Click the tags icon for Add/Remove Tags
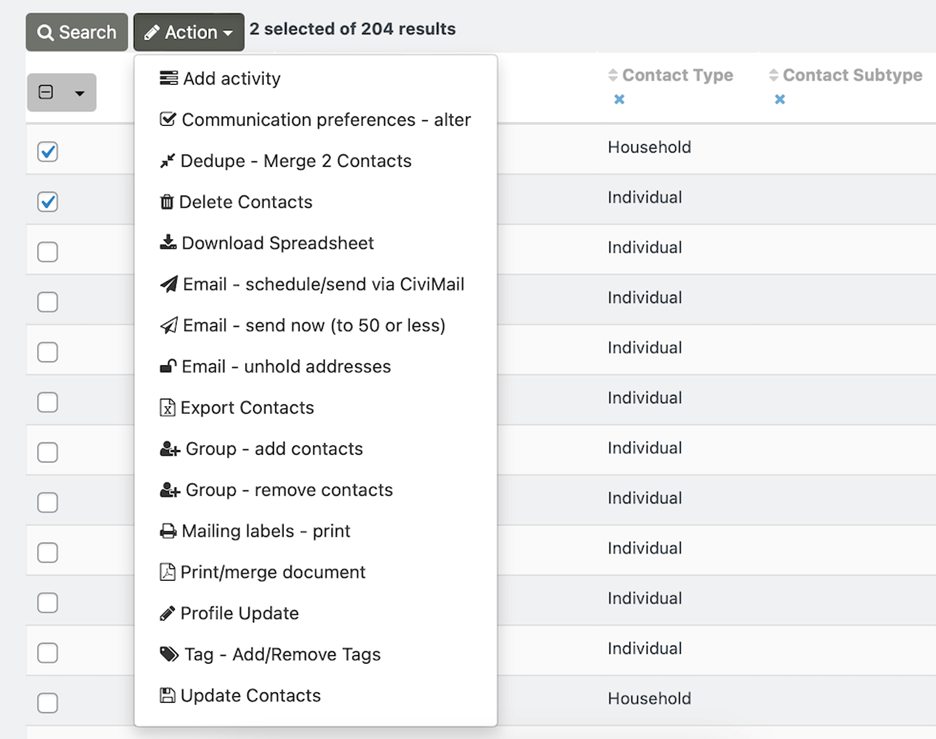 coord(169,655)
